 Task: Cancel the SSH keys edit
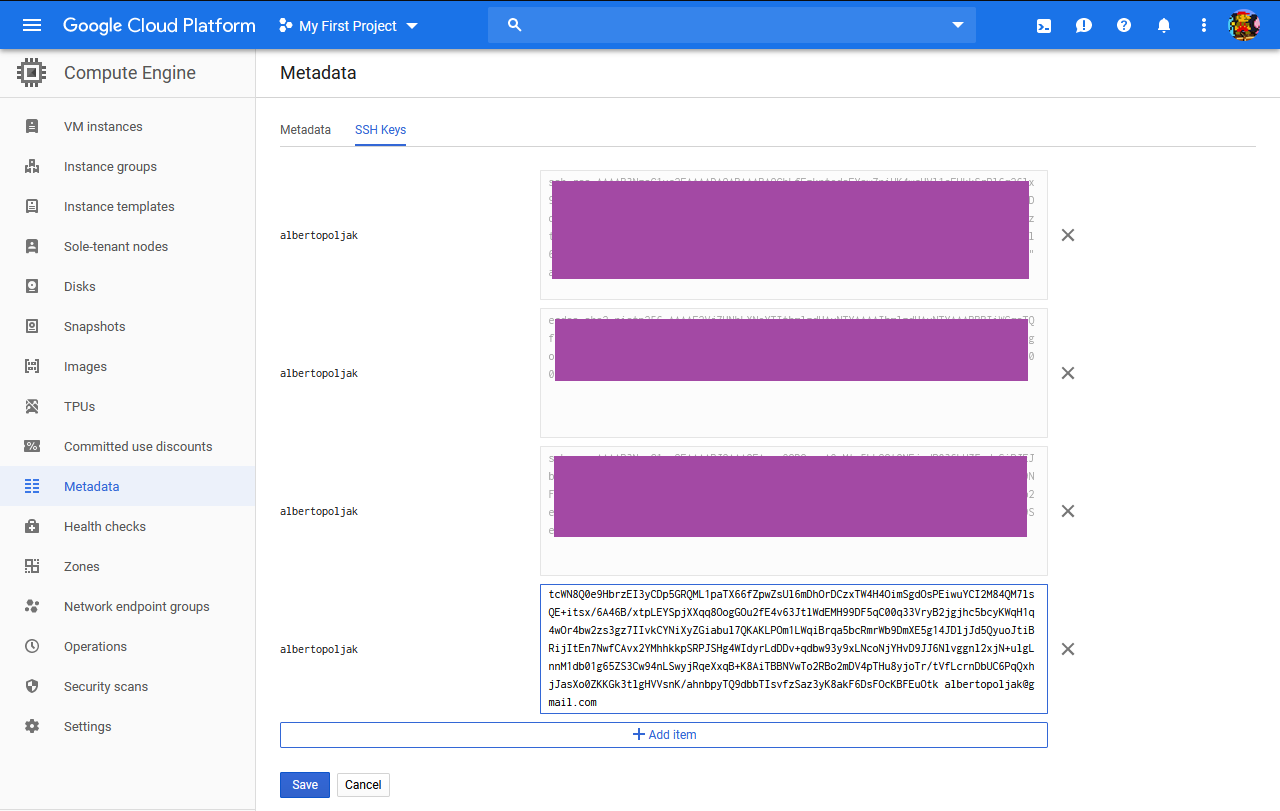[363, 785]
